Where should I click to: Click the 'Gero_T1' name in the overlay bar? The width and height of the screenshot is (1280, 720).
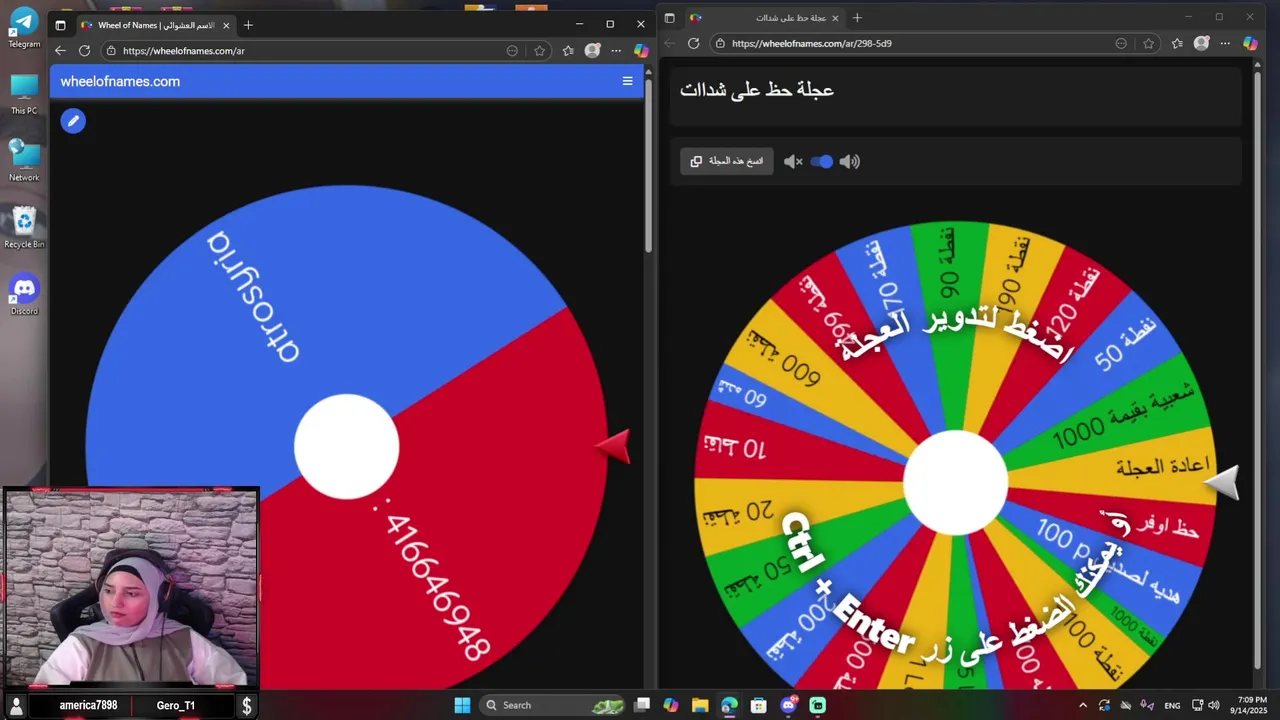point(176,705)
